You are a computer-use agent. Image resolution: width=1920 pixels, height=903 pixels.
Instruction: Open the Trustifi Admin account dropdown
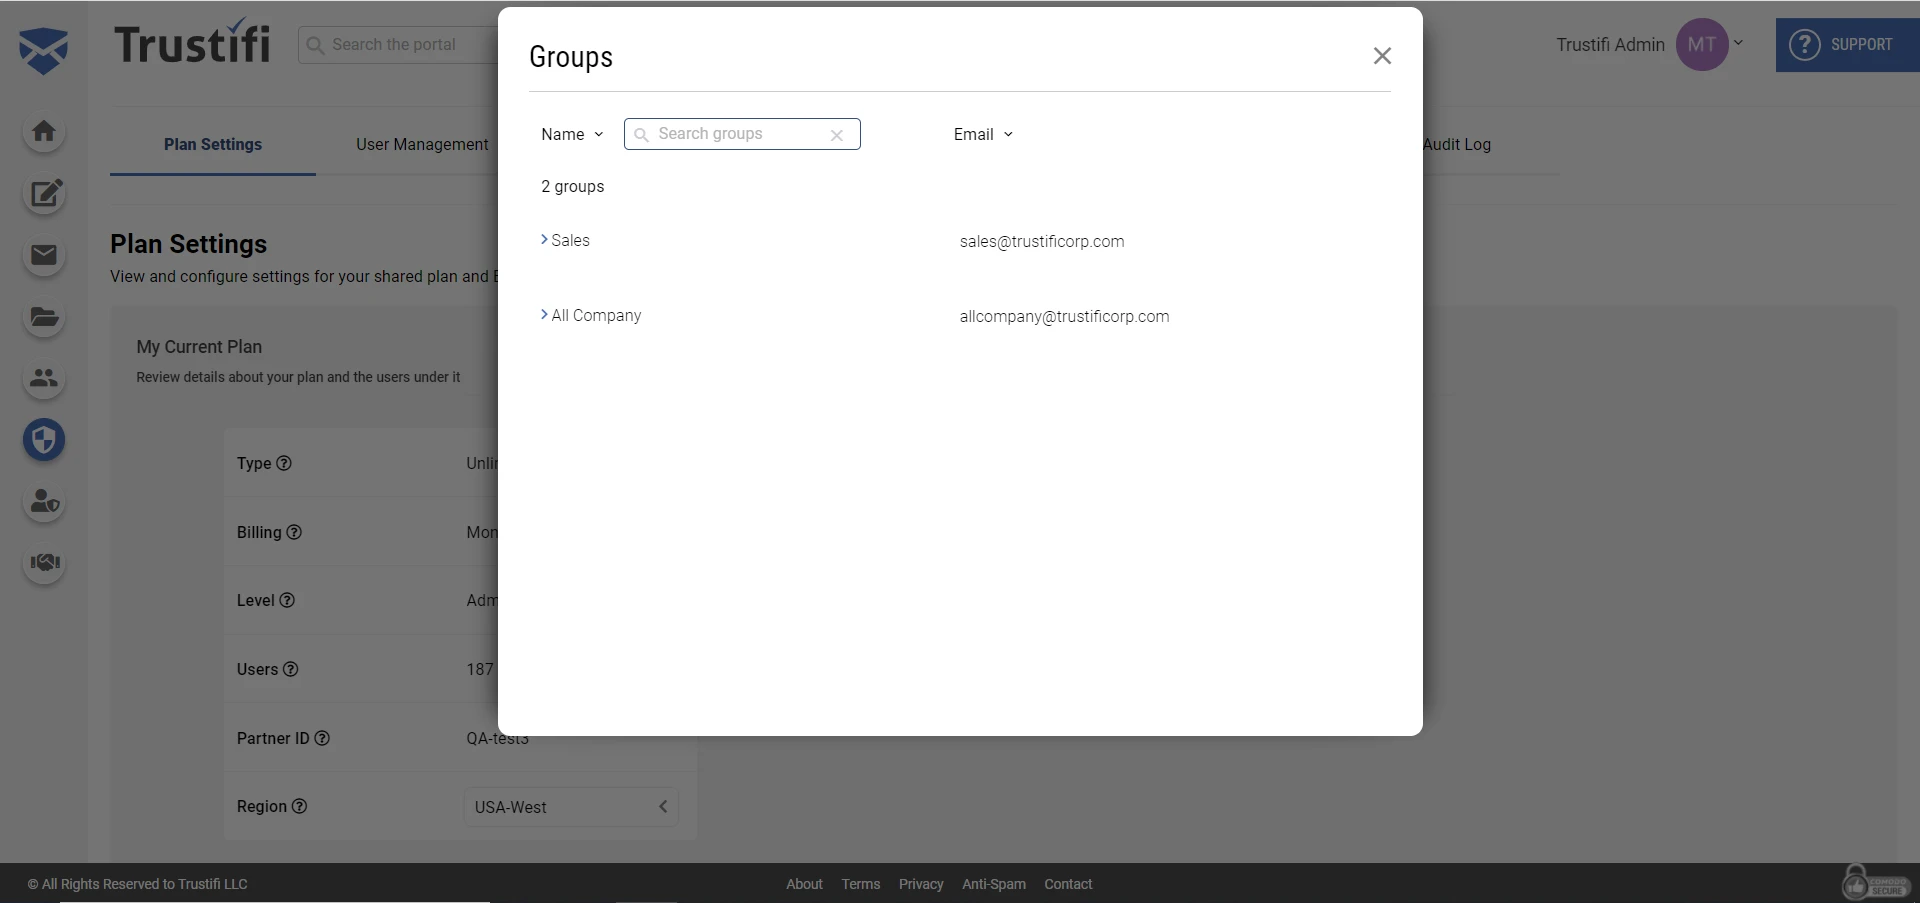pyautogui.click(x=1739, y=43)
